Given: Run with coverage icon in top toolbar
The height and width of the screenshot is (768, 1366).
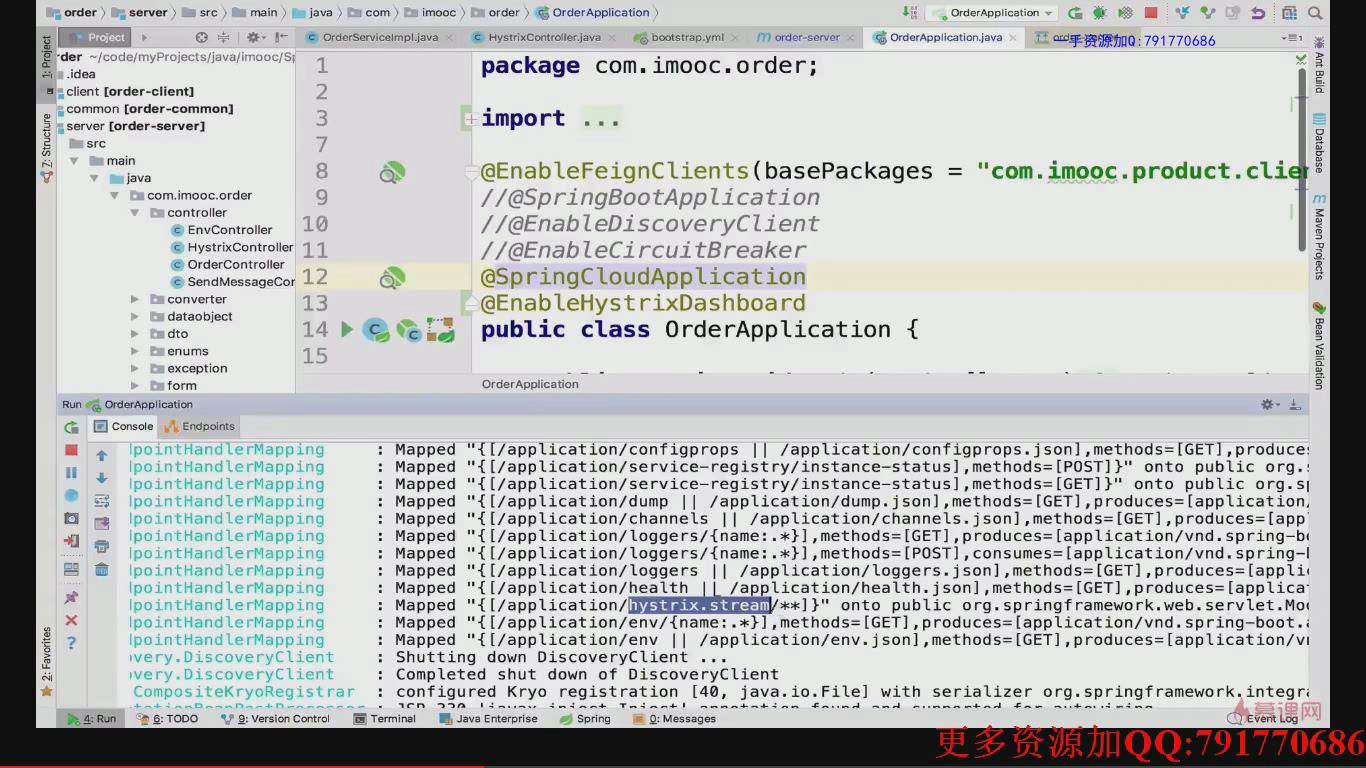Looking at the screenshot, I should 1126,13.
